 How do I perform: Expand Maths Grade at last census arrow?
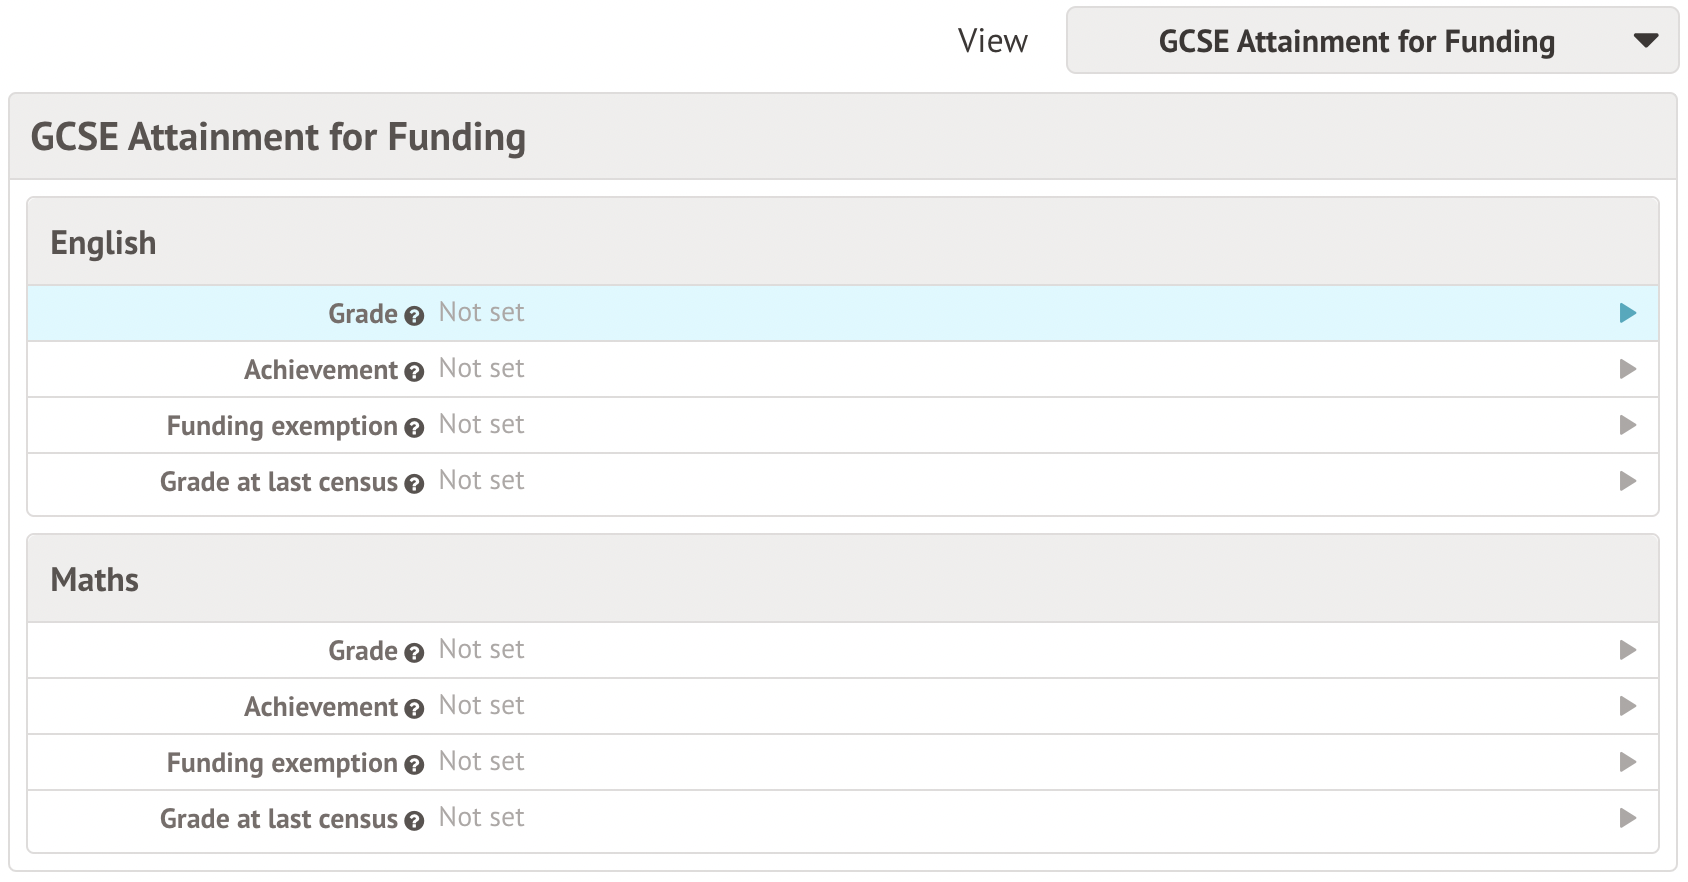1627,818
